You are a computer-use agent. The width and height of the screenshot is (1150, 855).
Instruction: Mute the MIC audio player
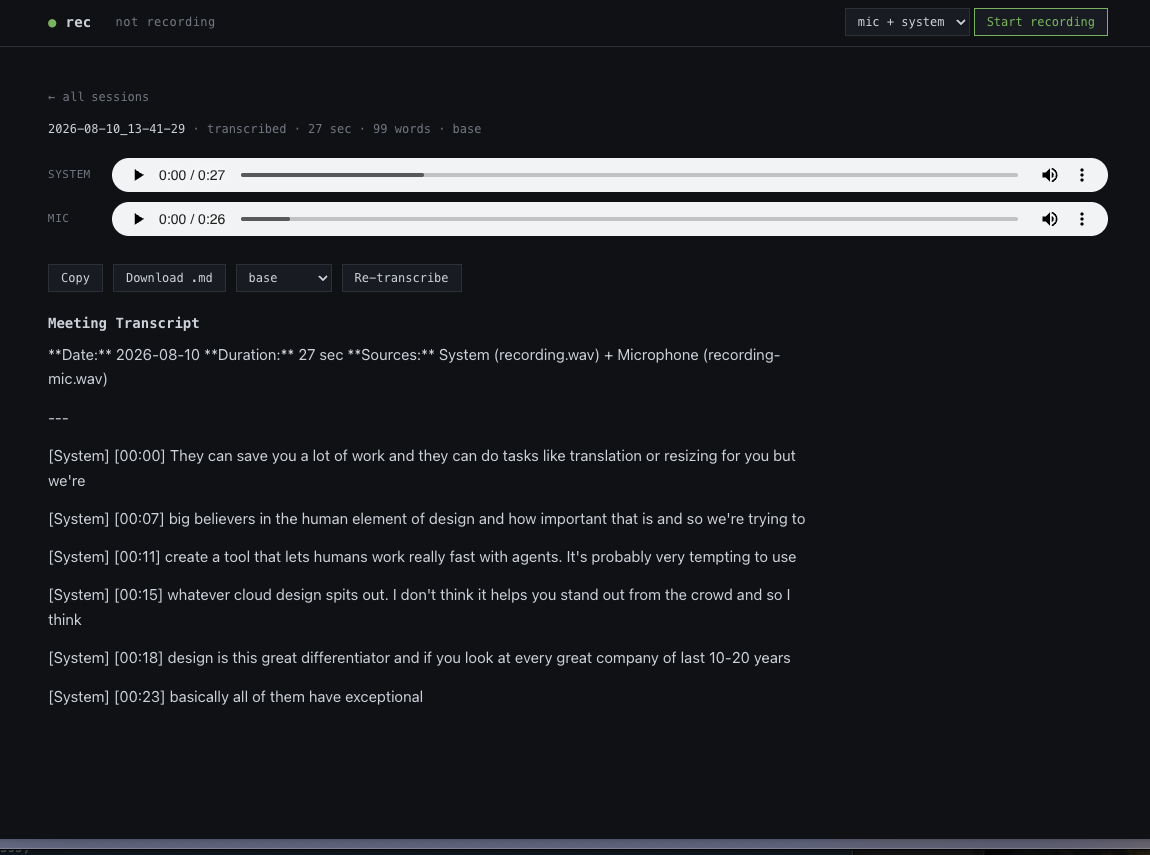click(1050, 219)
